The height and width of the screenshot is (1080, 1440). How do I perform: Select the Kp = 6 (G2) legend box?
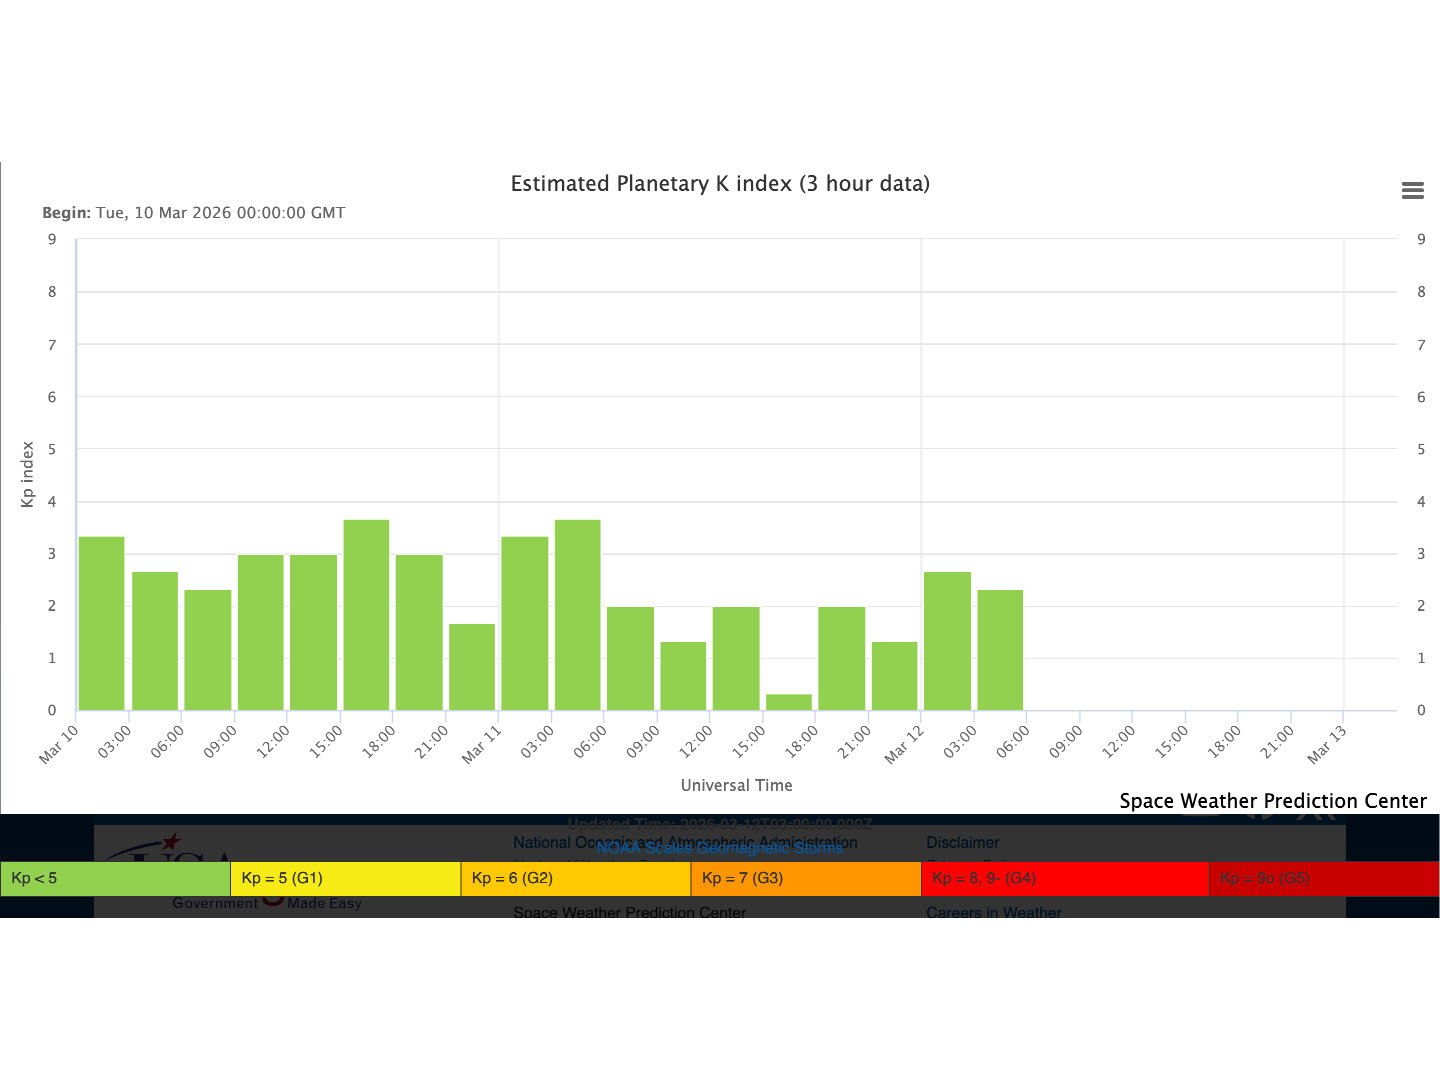coord(575,878)
